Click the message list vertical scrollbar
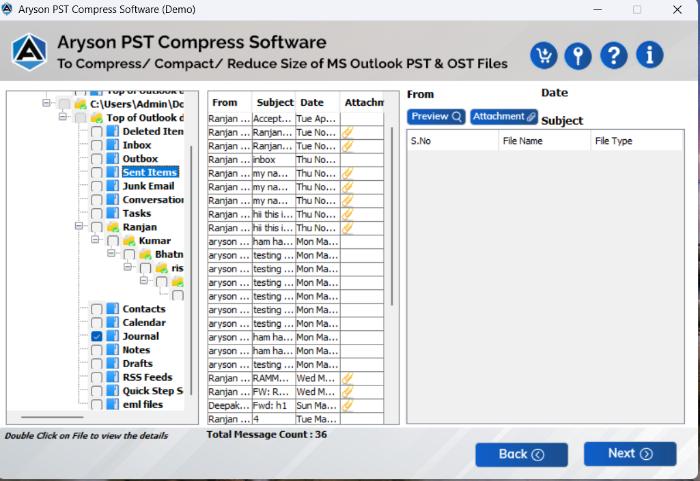Screen dimensions: 700x481 pos(392,217)
